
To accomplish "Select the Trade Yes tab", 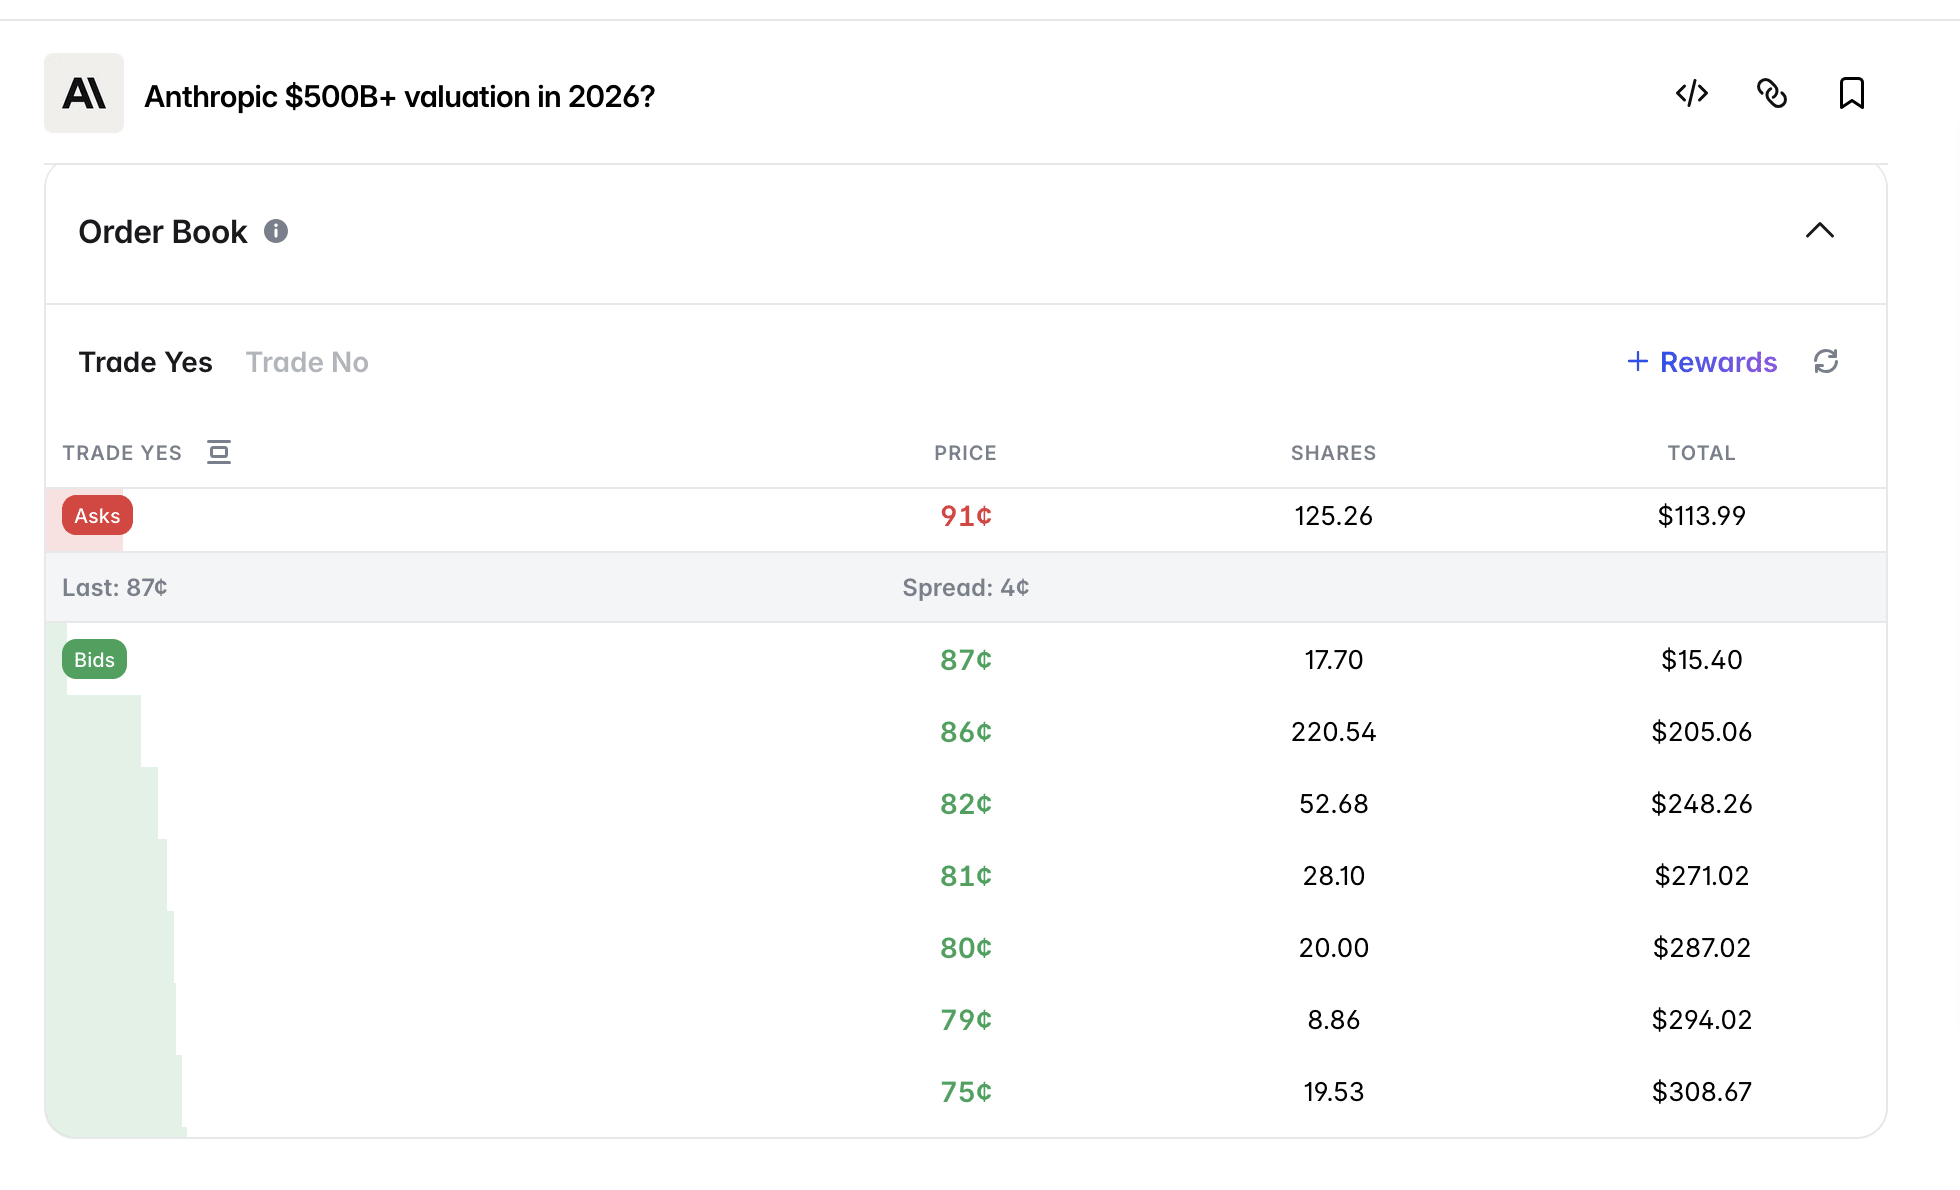I will point(145,362).
